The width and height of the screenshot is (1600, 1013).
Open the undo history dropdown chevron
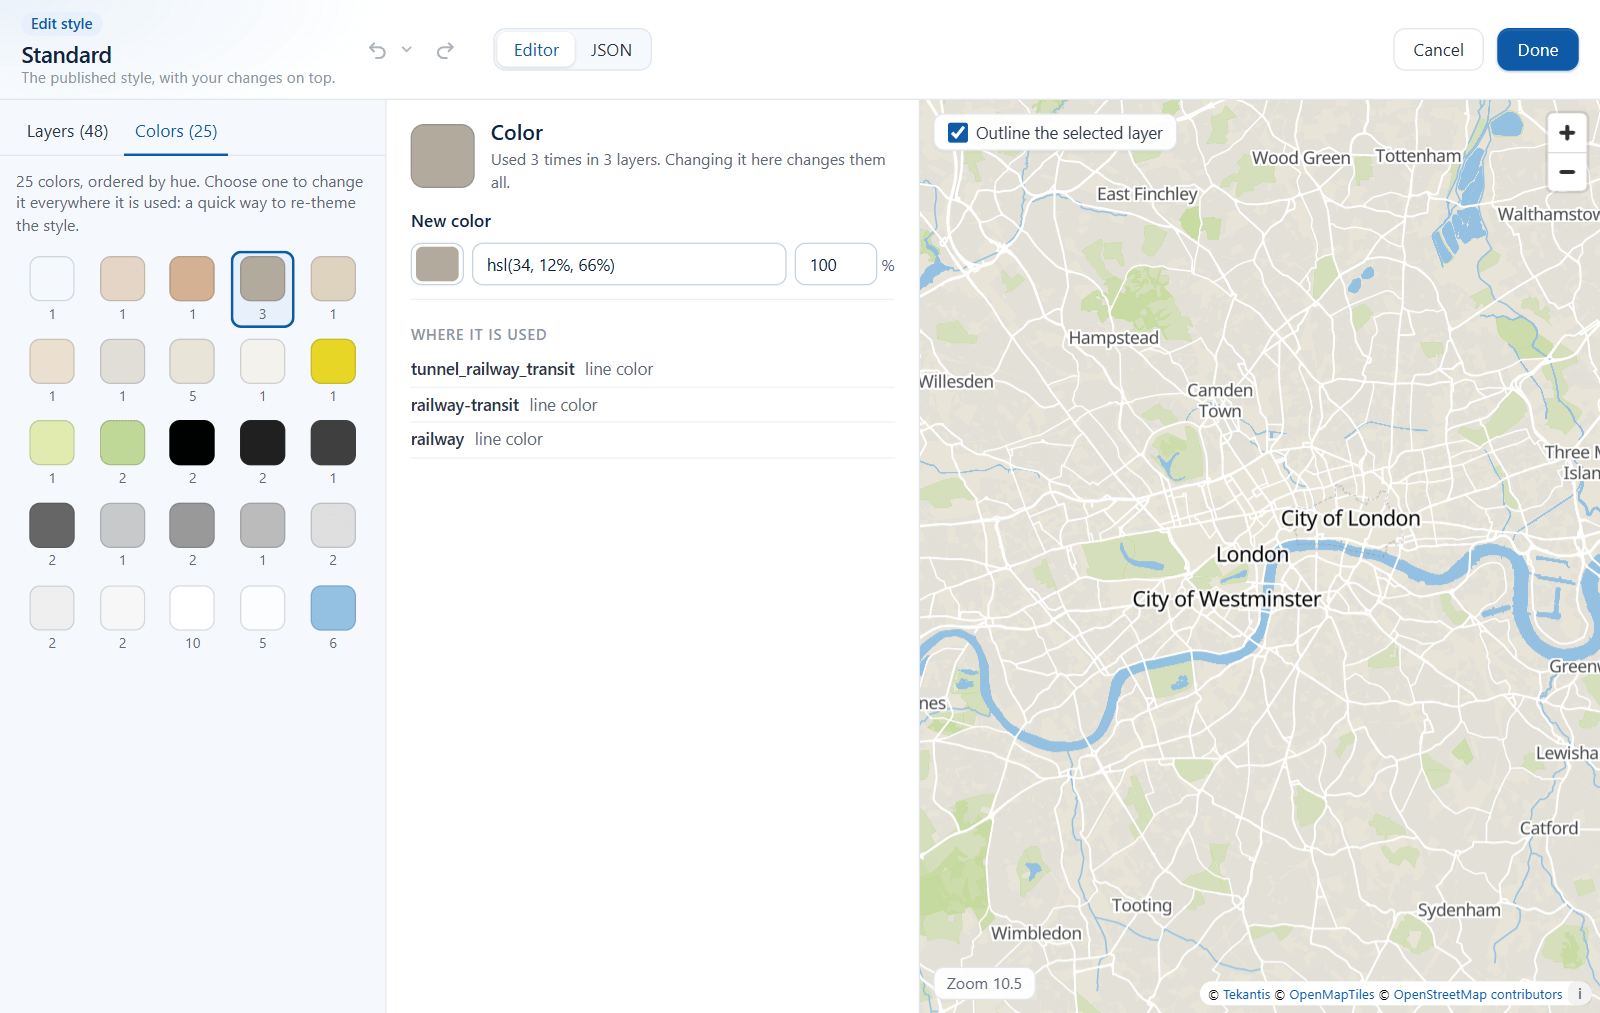pyautogui.click(x=407, y=49)
